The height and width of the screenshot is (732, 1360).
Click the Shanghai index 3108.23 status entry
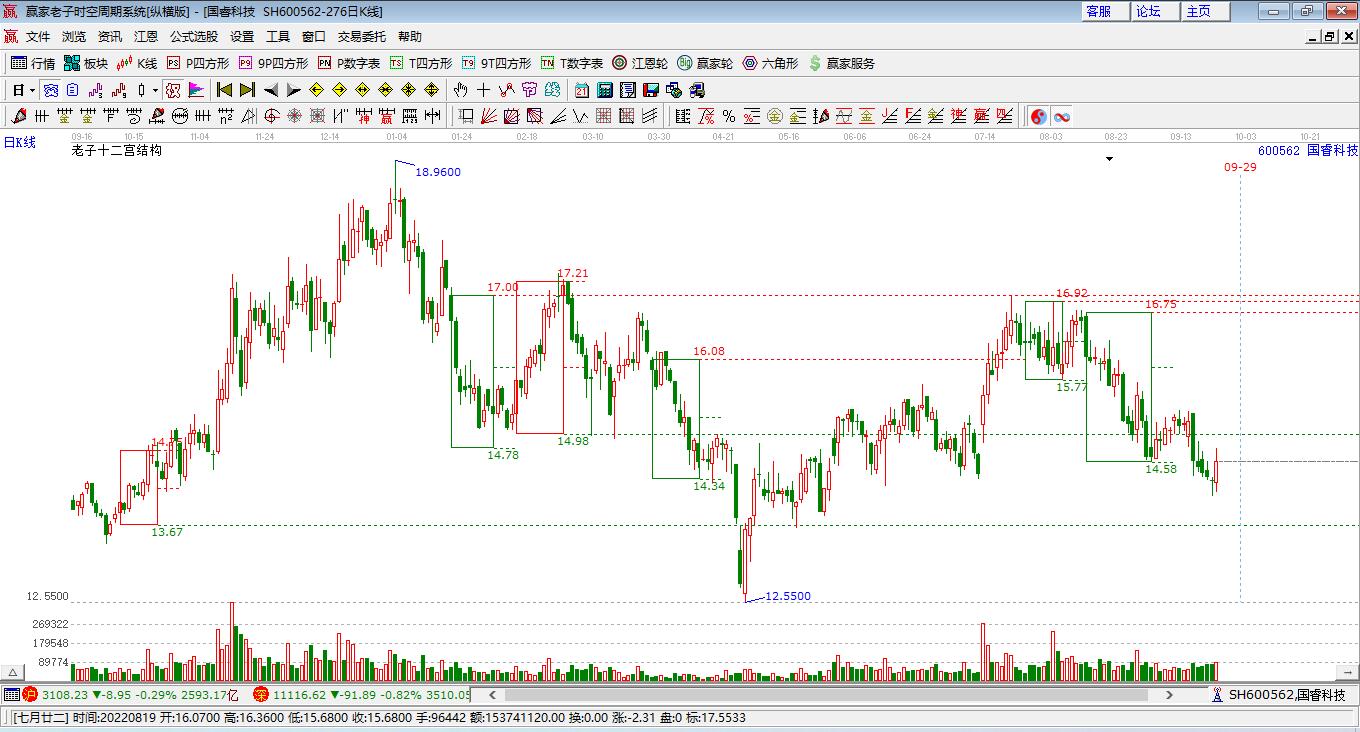coord(130,694)
